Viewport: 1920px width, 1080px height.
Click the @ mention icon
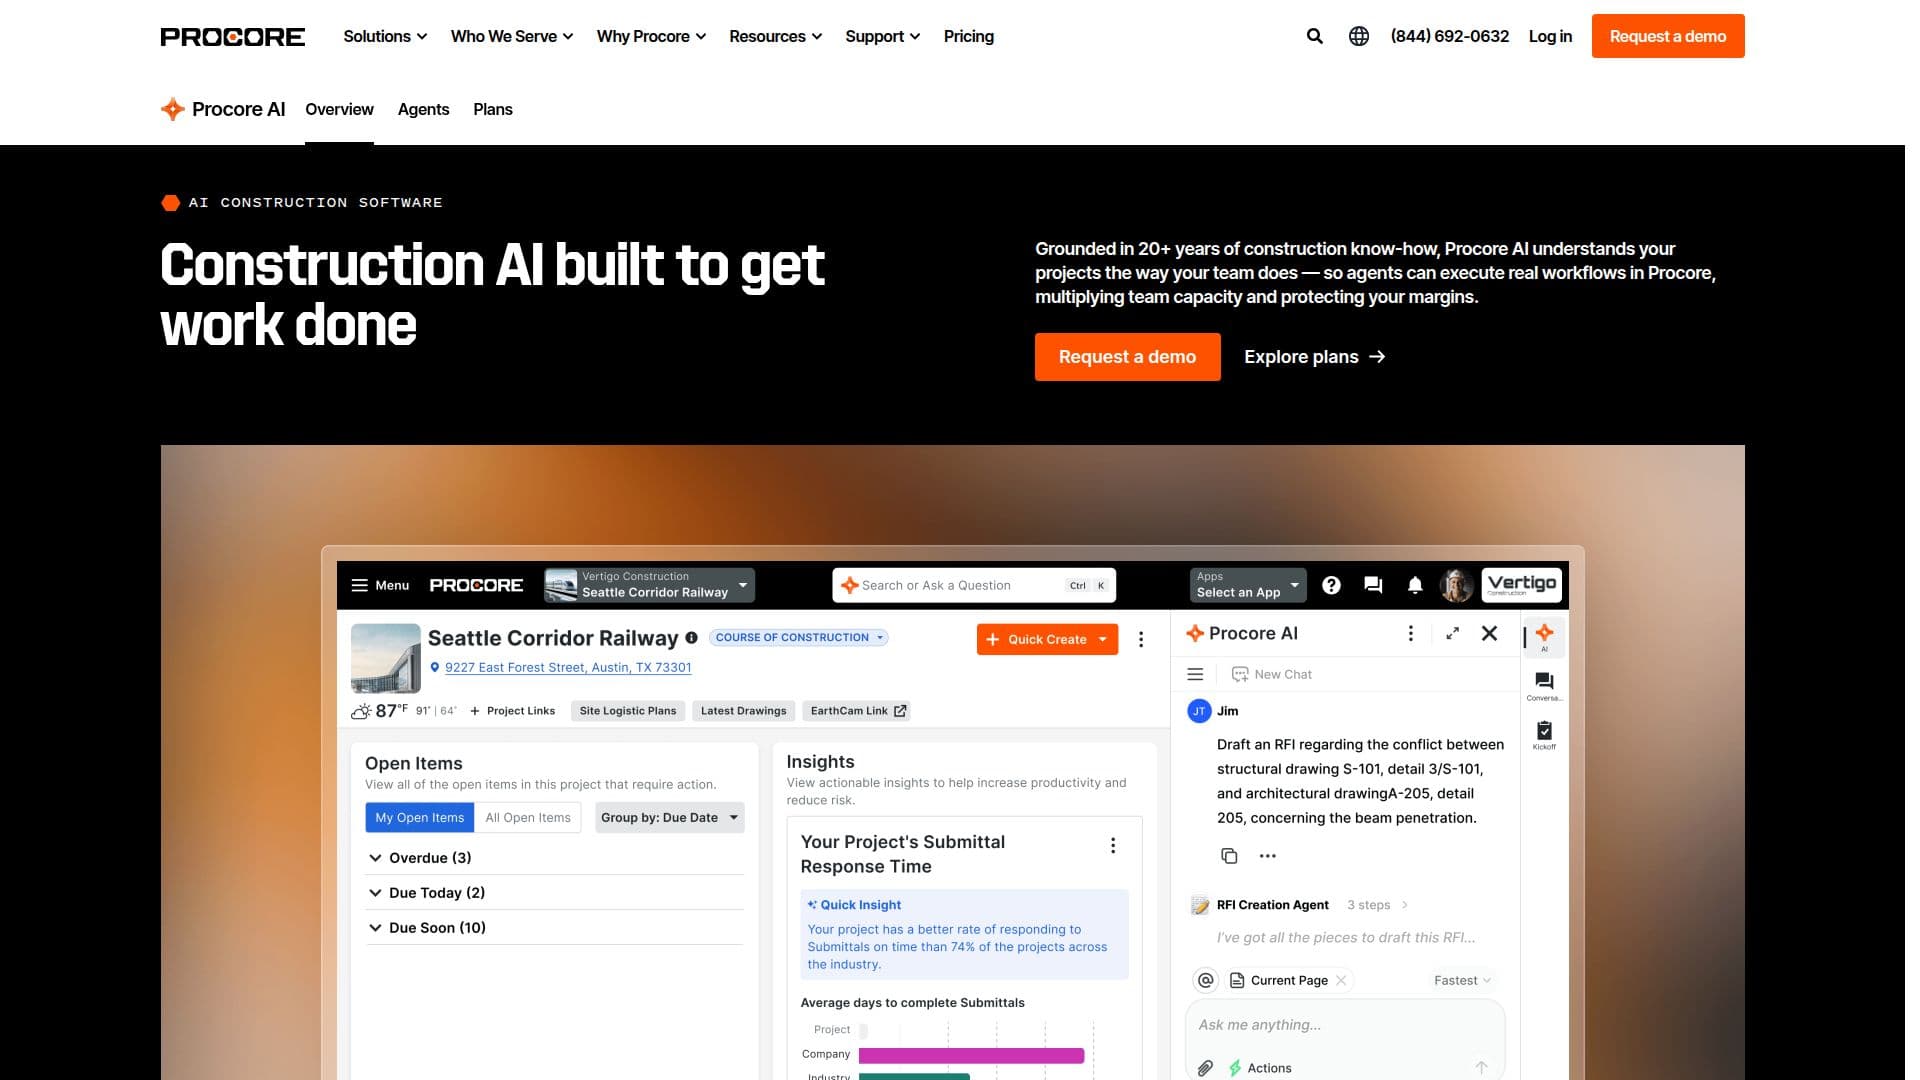(1206, 980)
